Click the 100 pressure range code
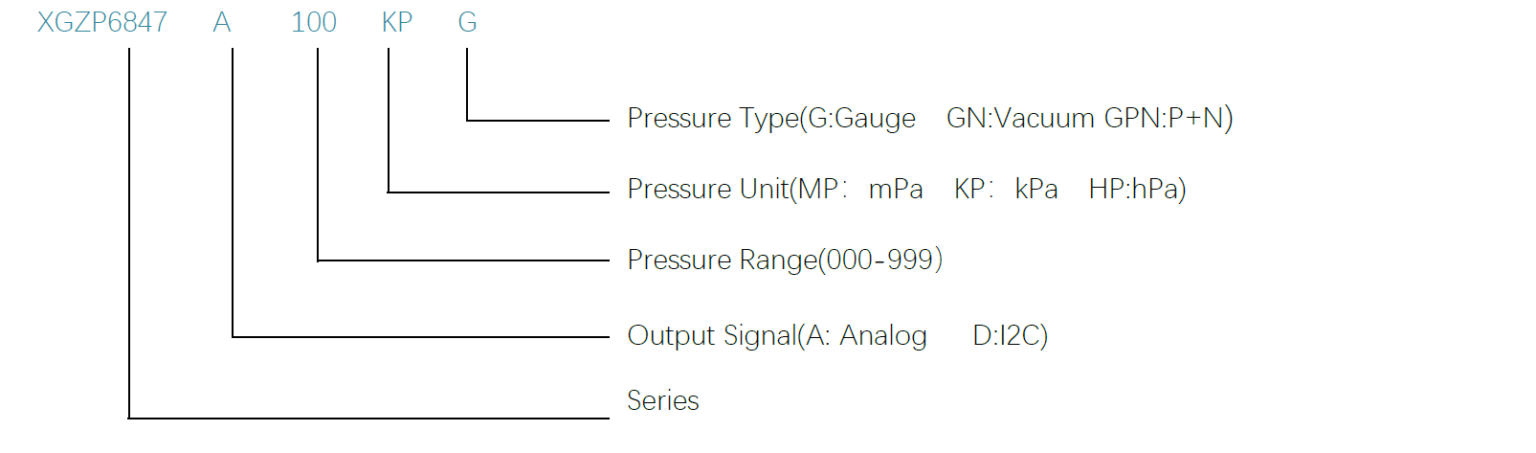 point(314,23)
